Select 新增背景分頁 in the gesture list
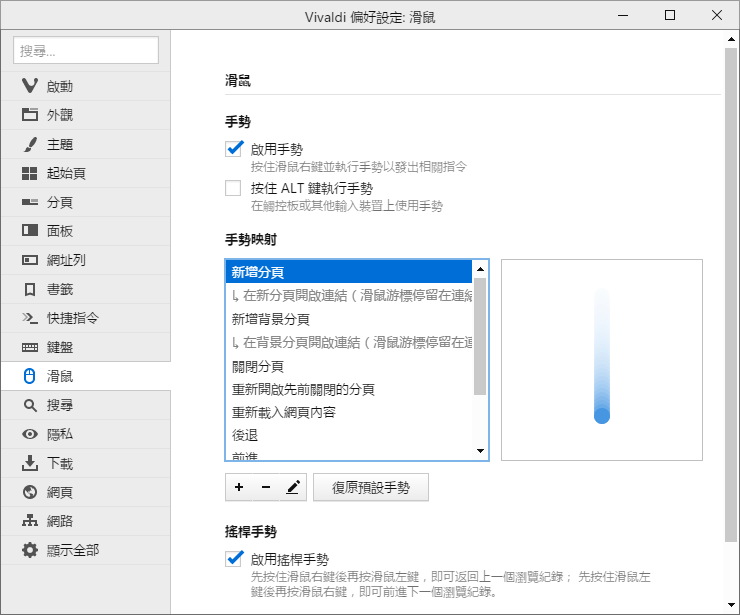The width and height of the screenshot is (740, 615). click(x=349, y=319)
